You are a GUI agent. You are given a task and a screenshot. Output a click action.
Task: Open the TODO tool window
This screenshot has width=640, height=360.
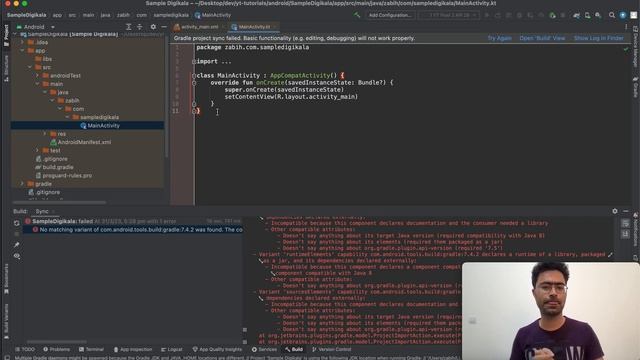25,349
